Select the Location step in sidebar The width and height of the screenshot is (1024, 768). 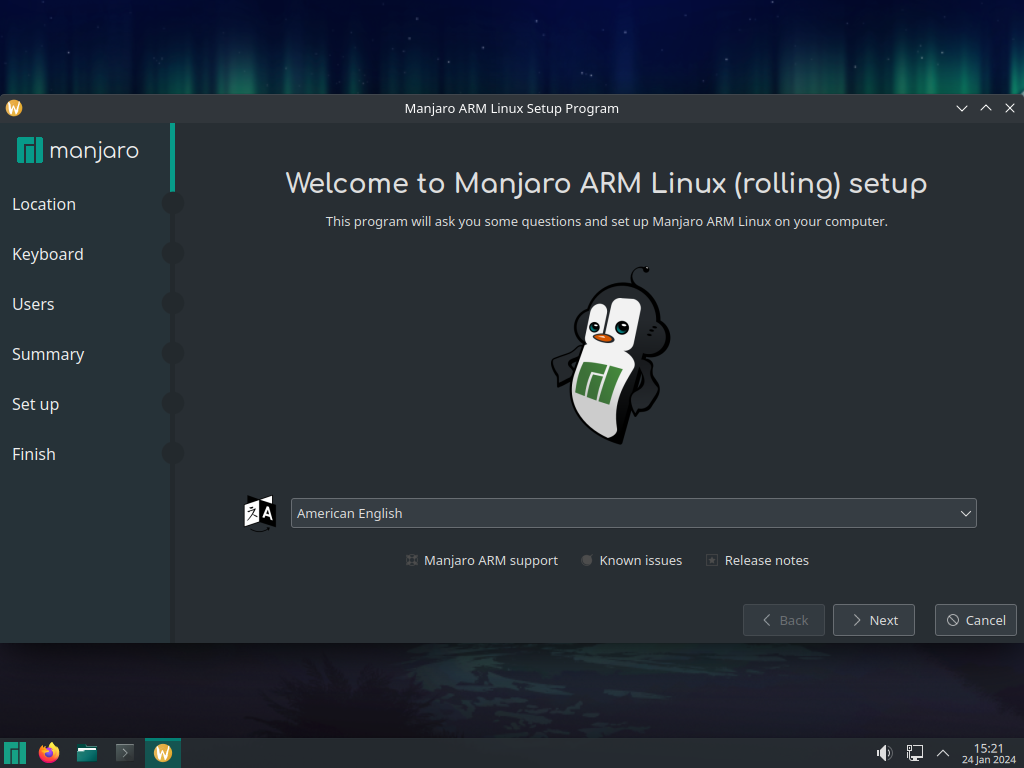pyautogui.click(x=44, y=204)
